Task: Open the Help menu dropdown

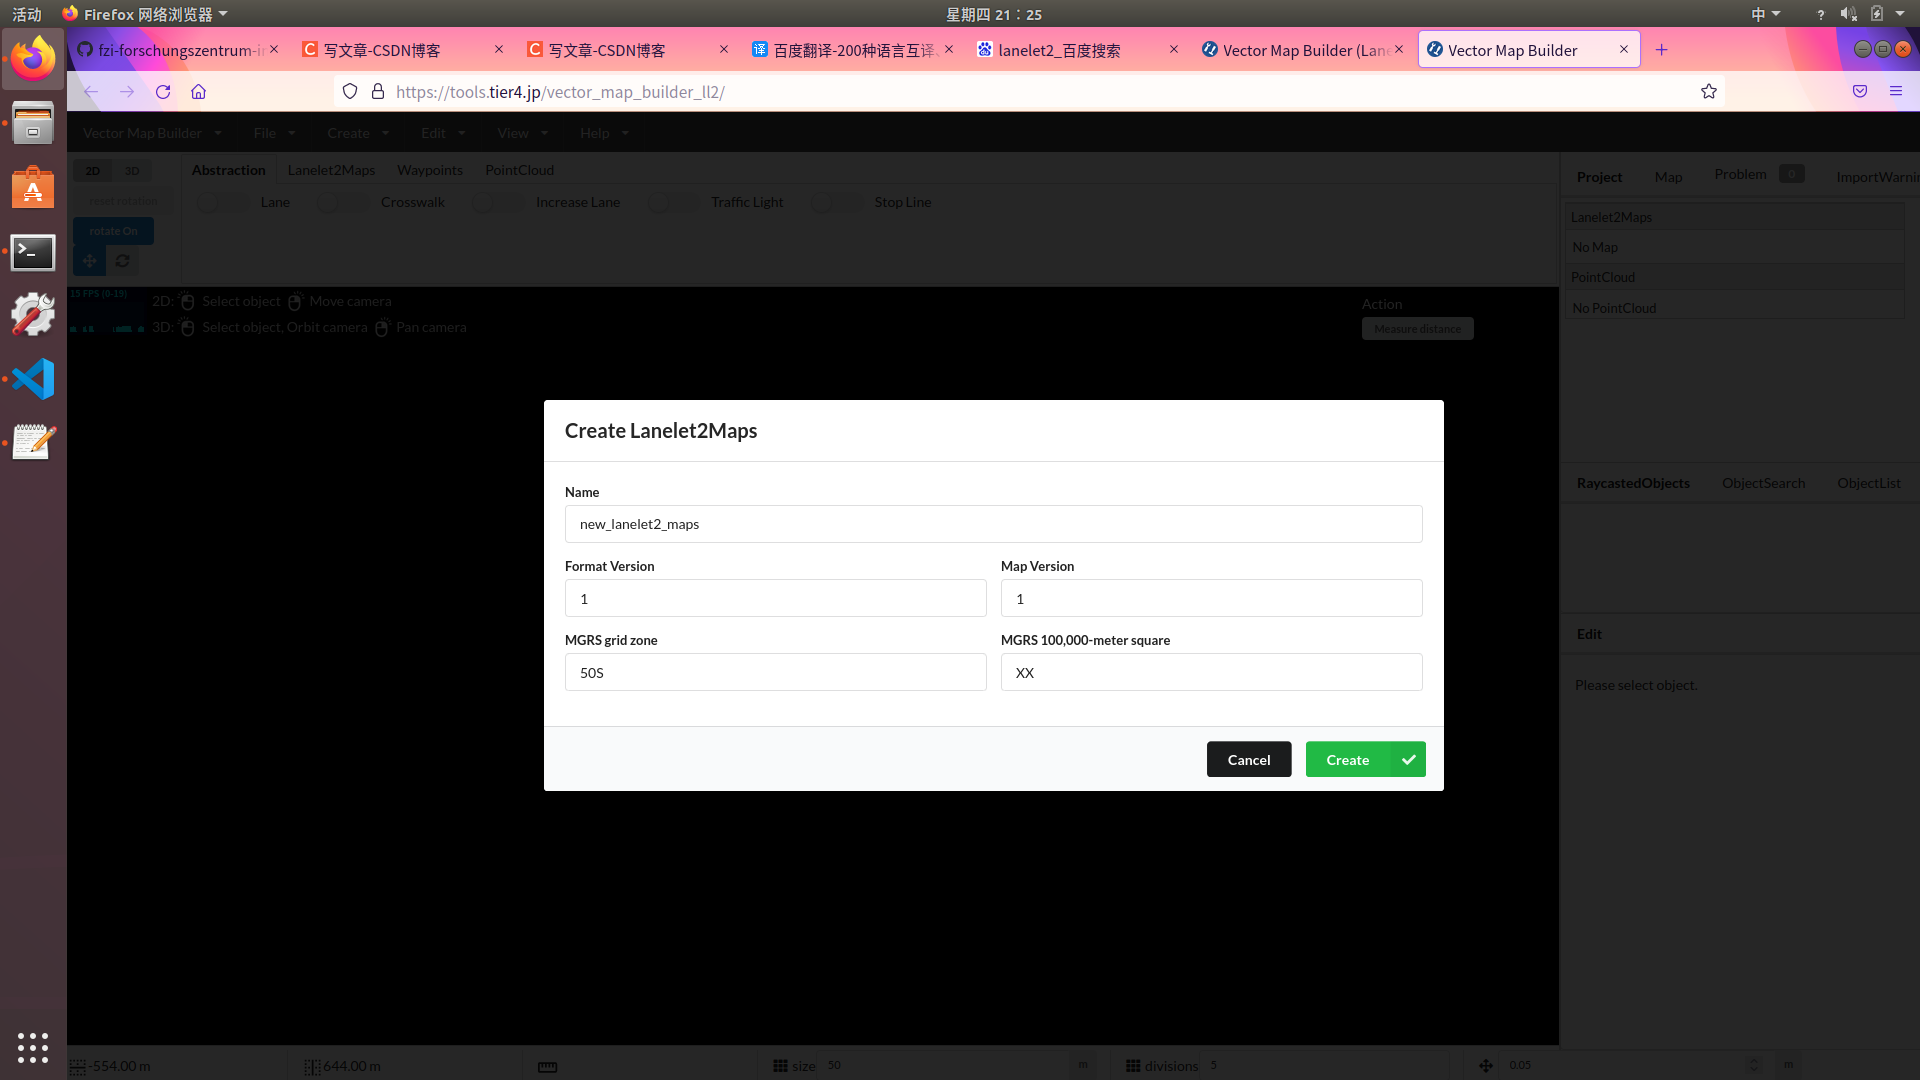Action: click(604, 133)
